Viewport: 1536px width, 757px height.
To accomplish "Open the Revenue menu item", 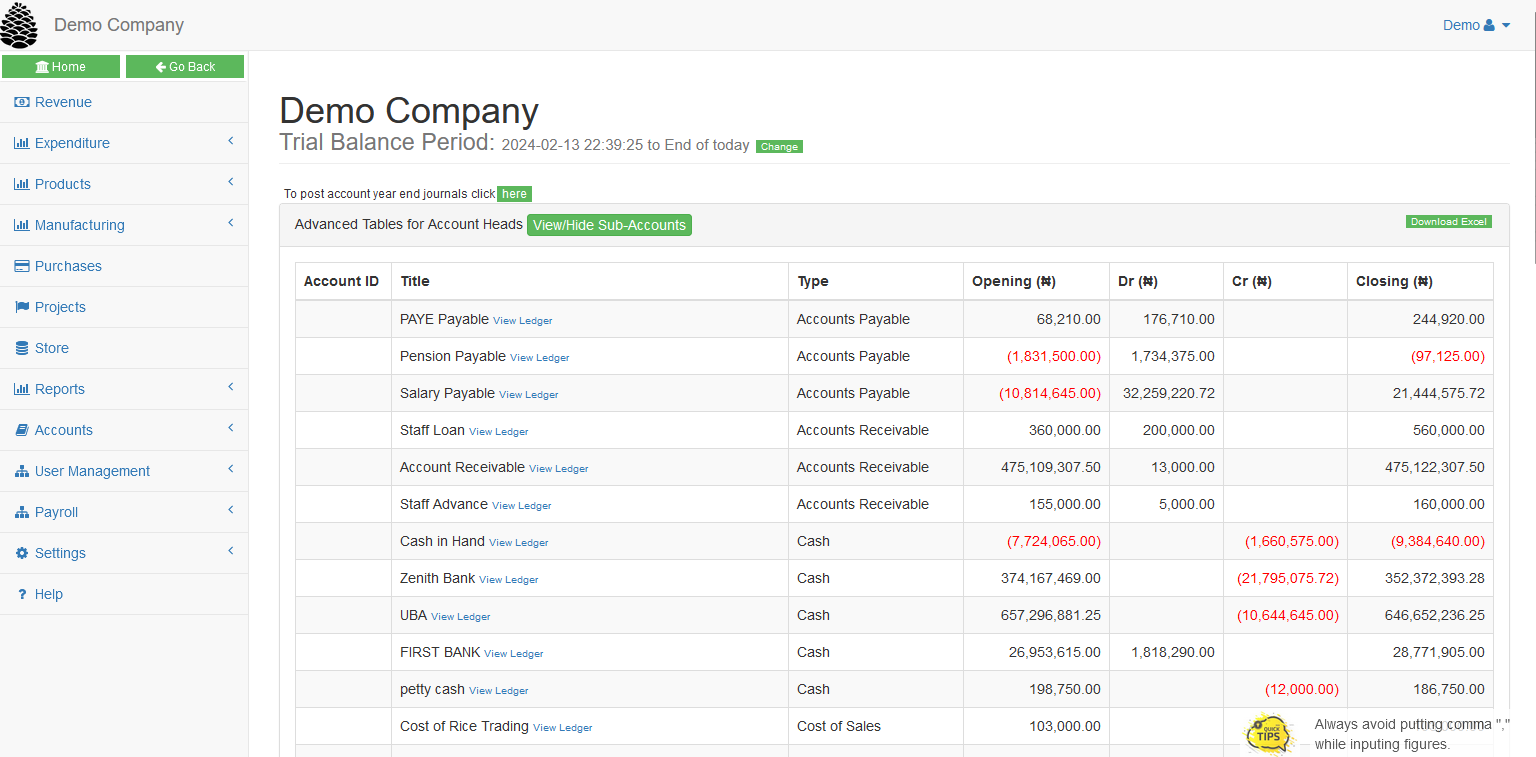I will [x=124, y=102].
